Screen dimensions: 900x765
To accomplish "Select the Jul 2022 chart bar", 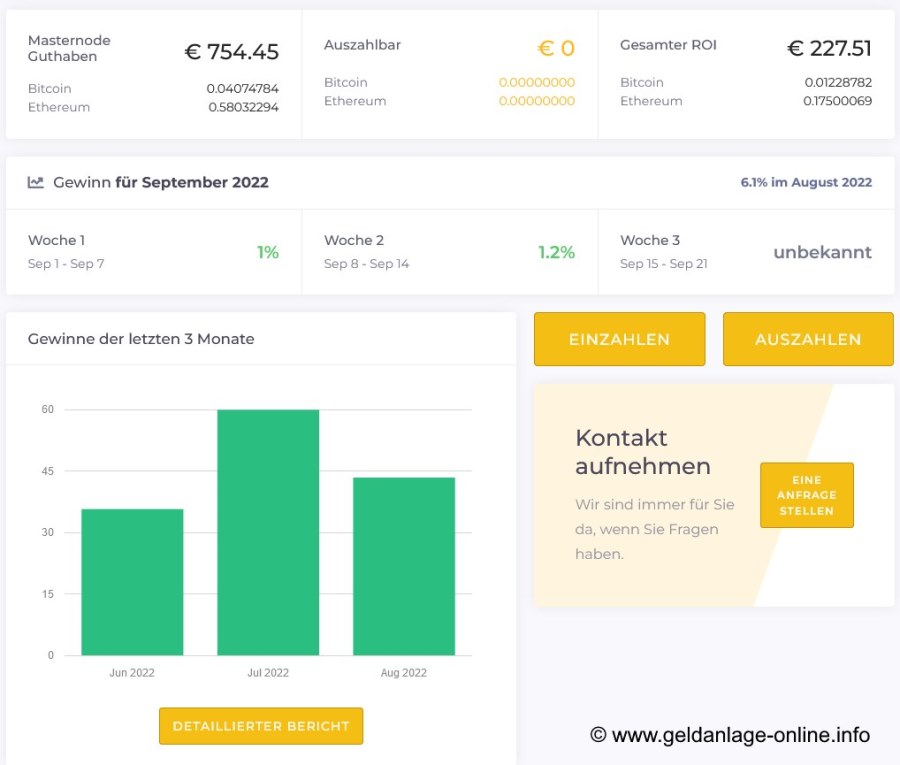I will [268, 532].
